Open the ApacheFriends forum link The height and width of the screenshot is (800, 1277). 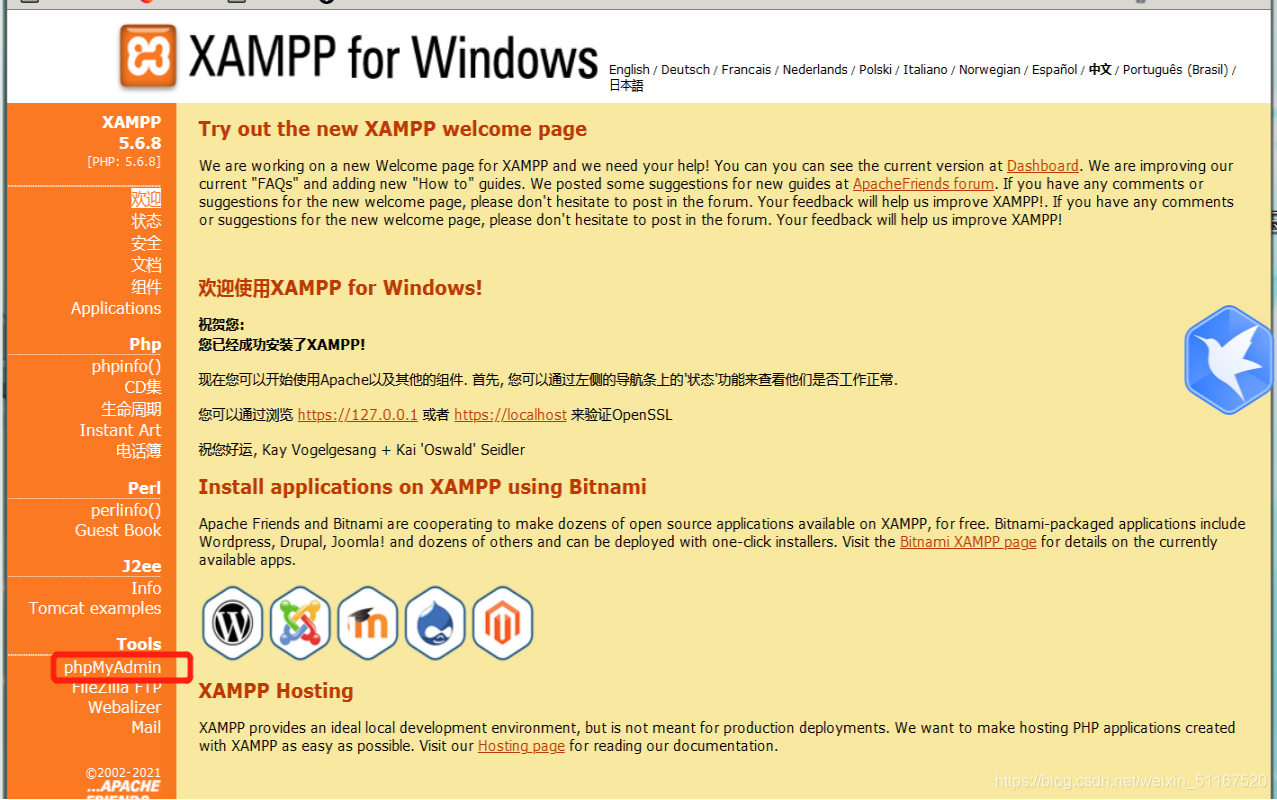(x=923, y=184)
